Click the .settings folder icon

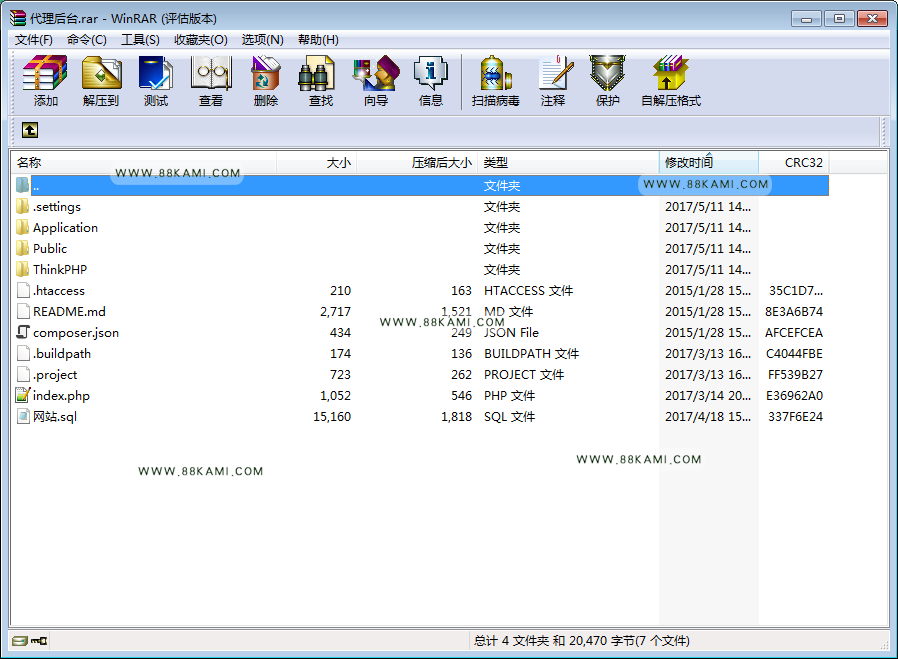pyautogui.click(x=22, y=206)
